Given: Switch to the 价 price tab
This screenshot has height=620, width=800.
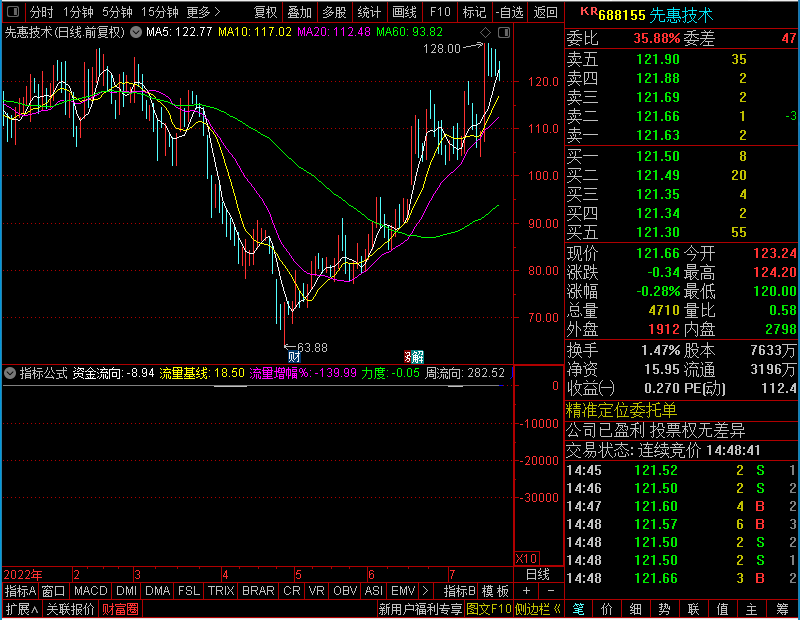Looking at the screenshot, I should click(x=607, y=609).
